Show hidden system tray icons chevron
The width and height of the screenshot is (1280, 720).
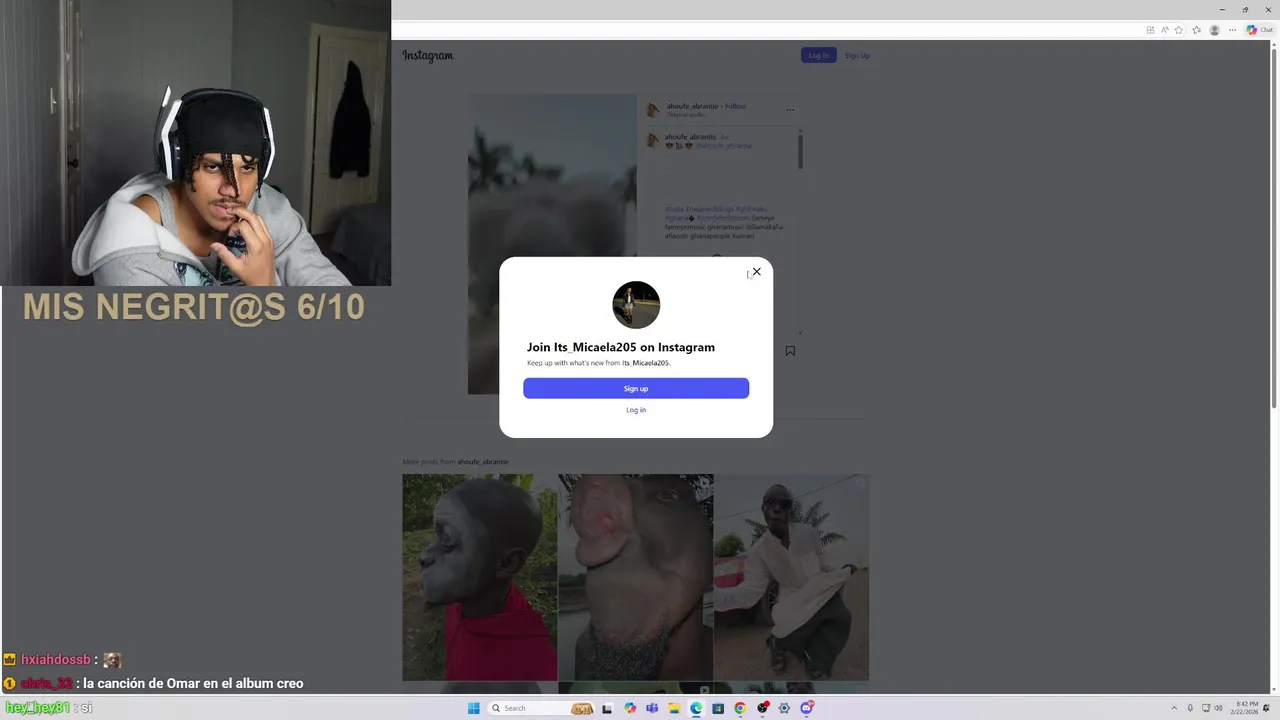point(1174,708)
